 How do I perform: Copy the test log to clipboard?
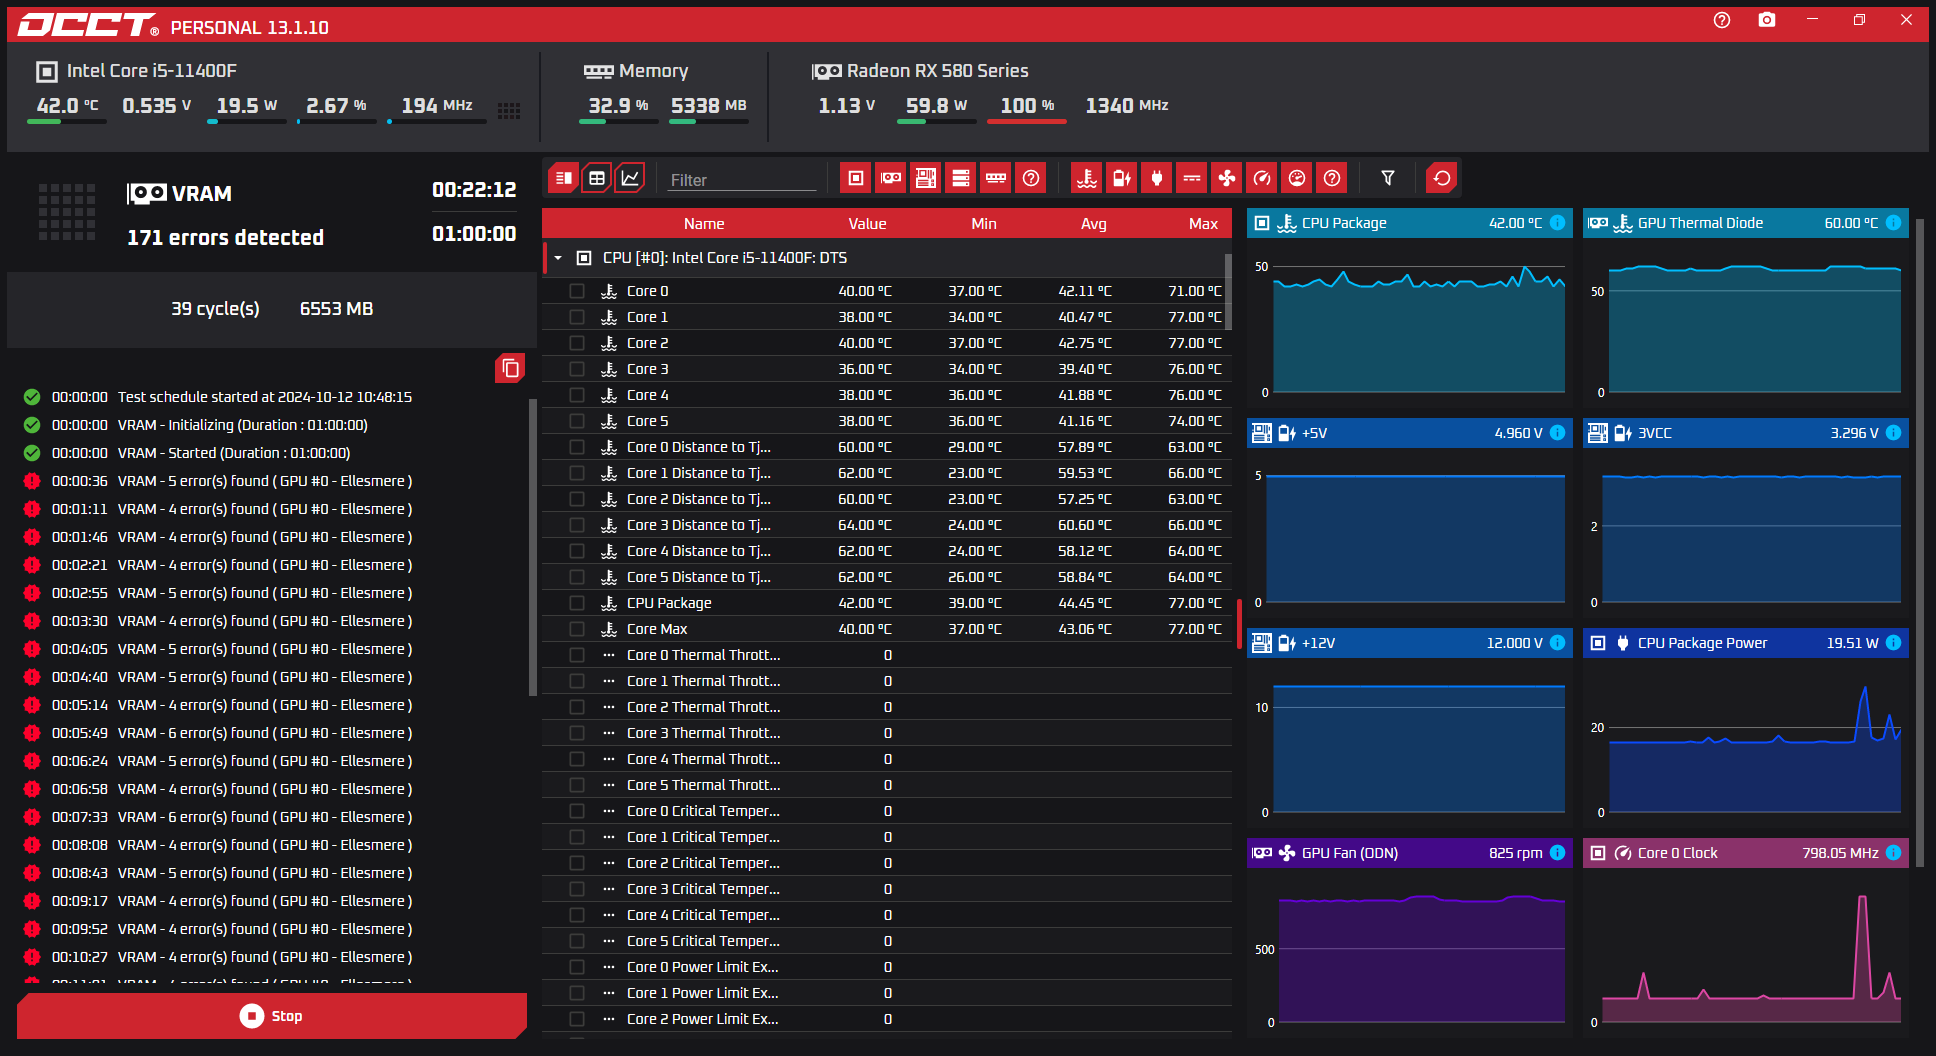click(x=510, y=368)
